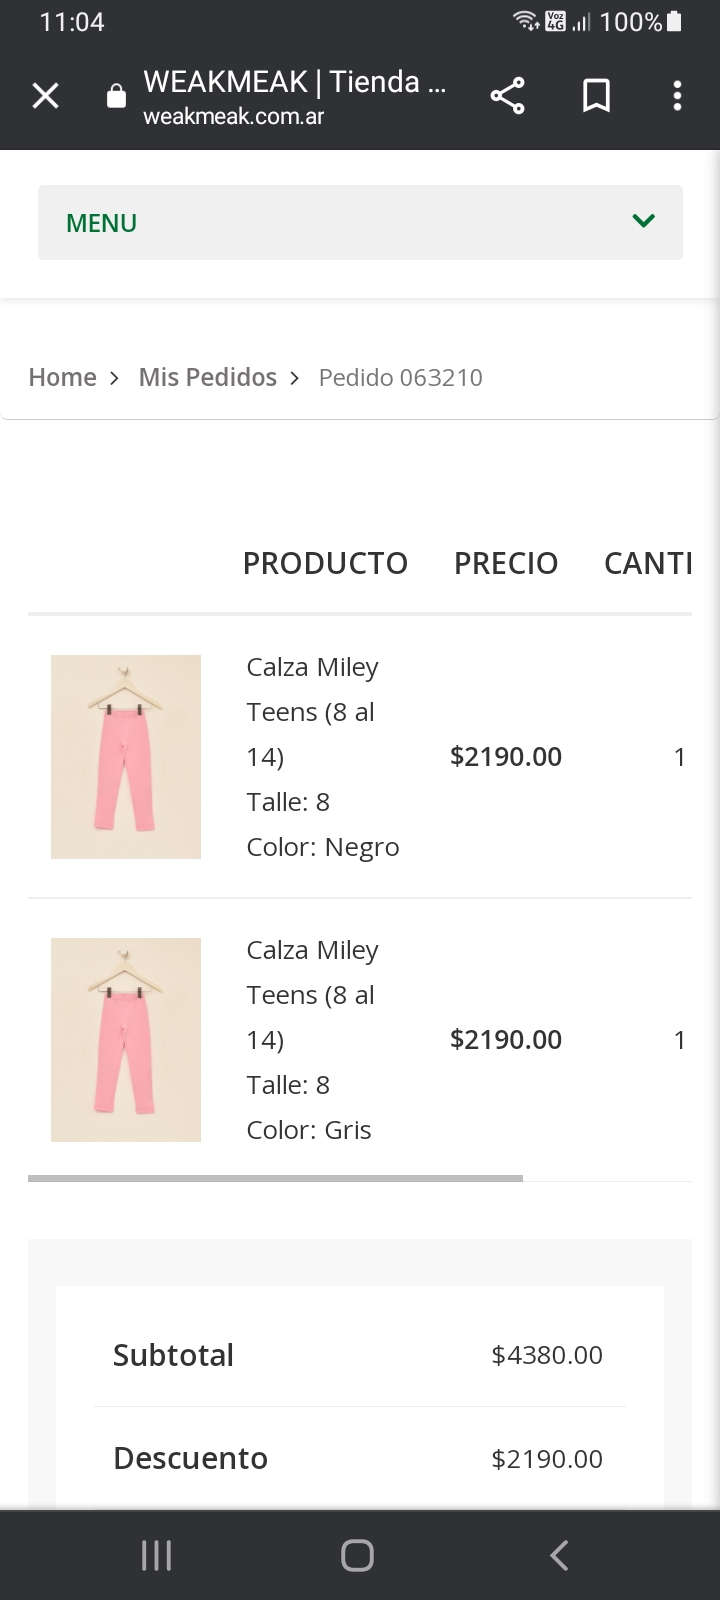The image size is (720, 1600).
Task: Open Mis Pedidos breadcrumb link
Action: (x=207, y=377)
